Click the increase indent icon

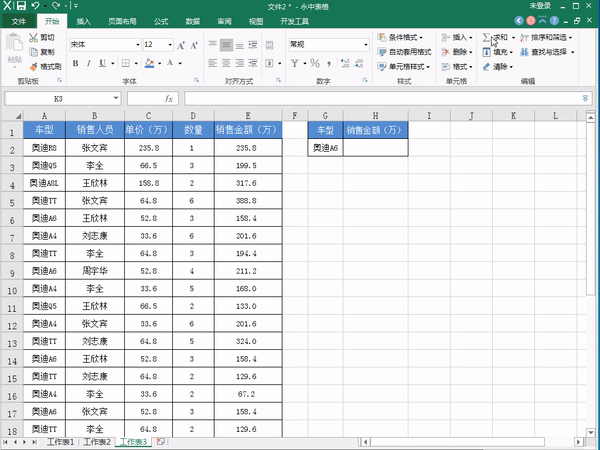(253, 63)
